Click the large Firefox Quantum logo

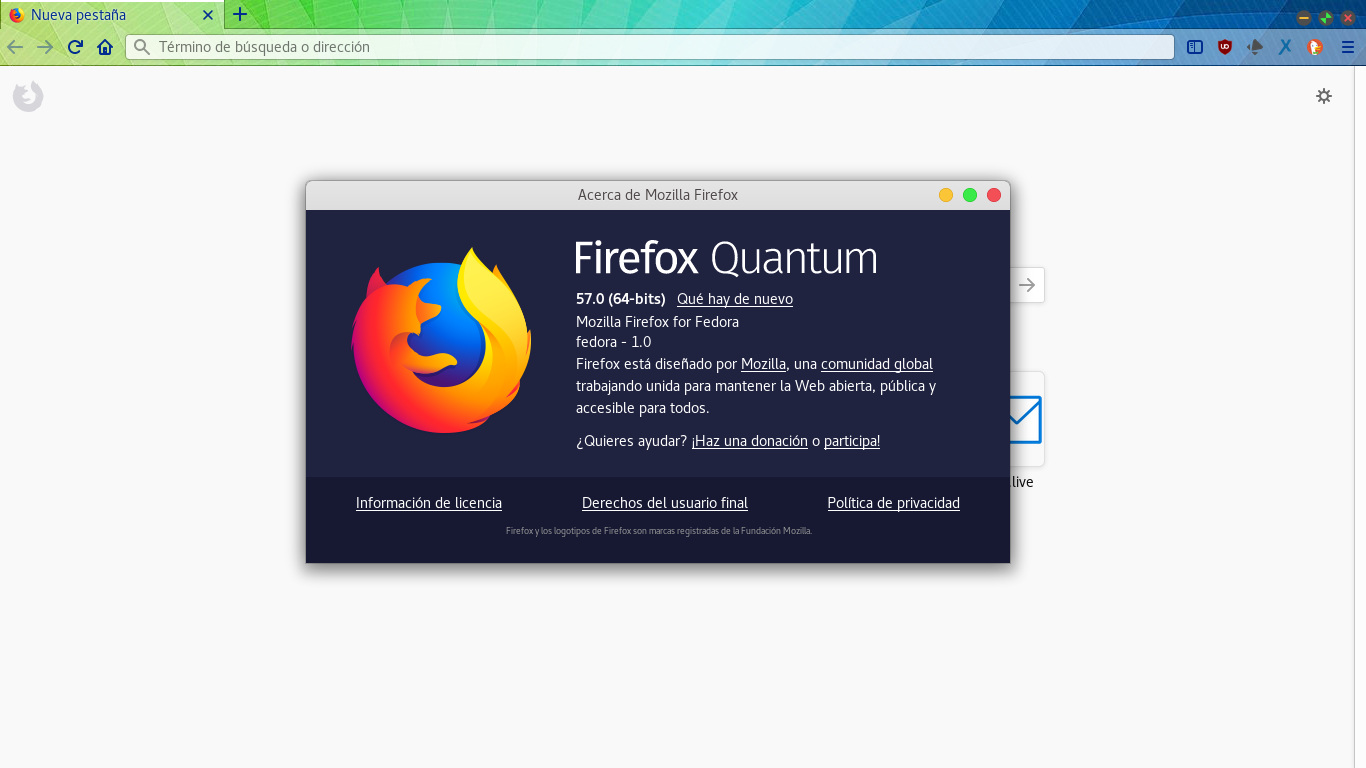441,341
